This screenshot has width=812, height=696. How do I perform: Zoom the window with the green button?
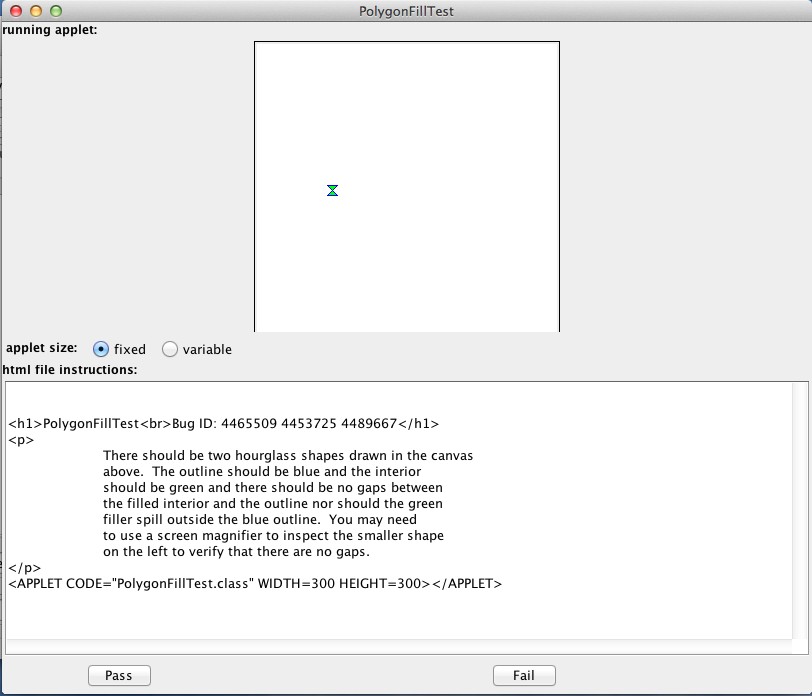click(x=56, y=11)
